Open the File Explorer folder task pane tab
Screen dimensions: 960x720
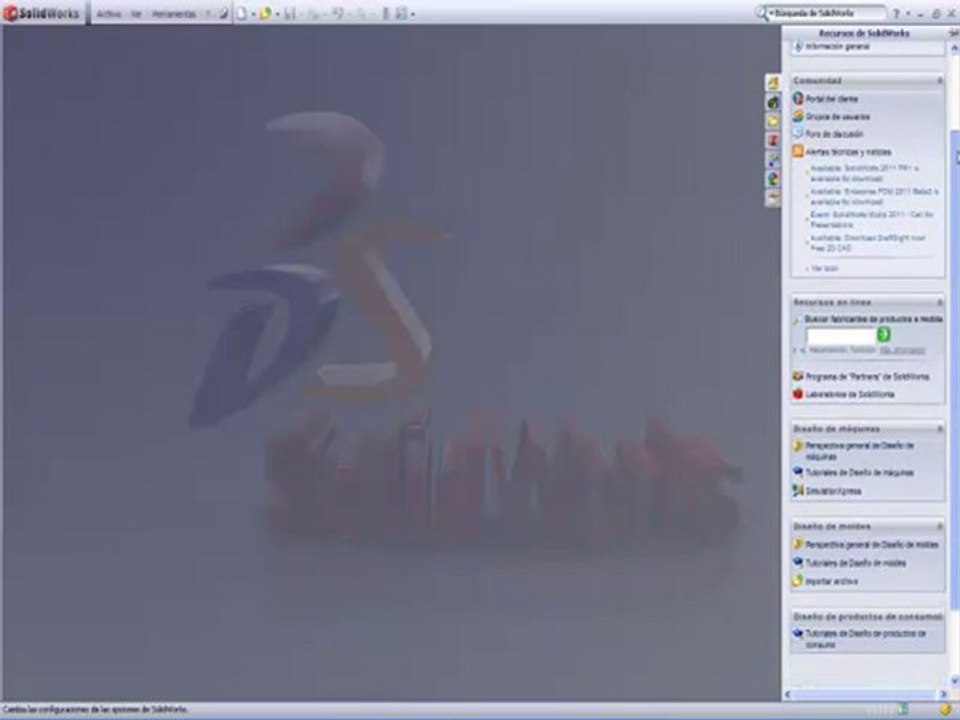(773, 121)
